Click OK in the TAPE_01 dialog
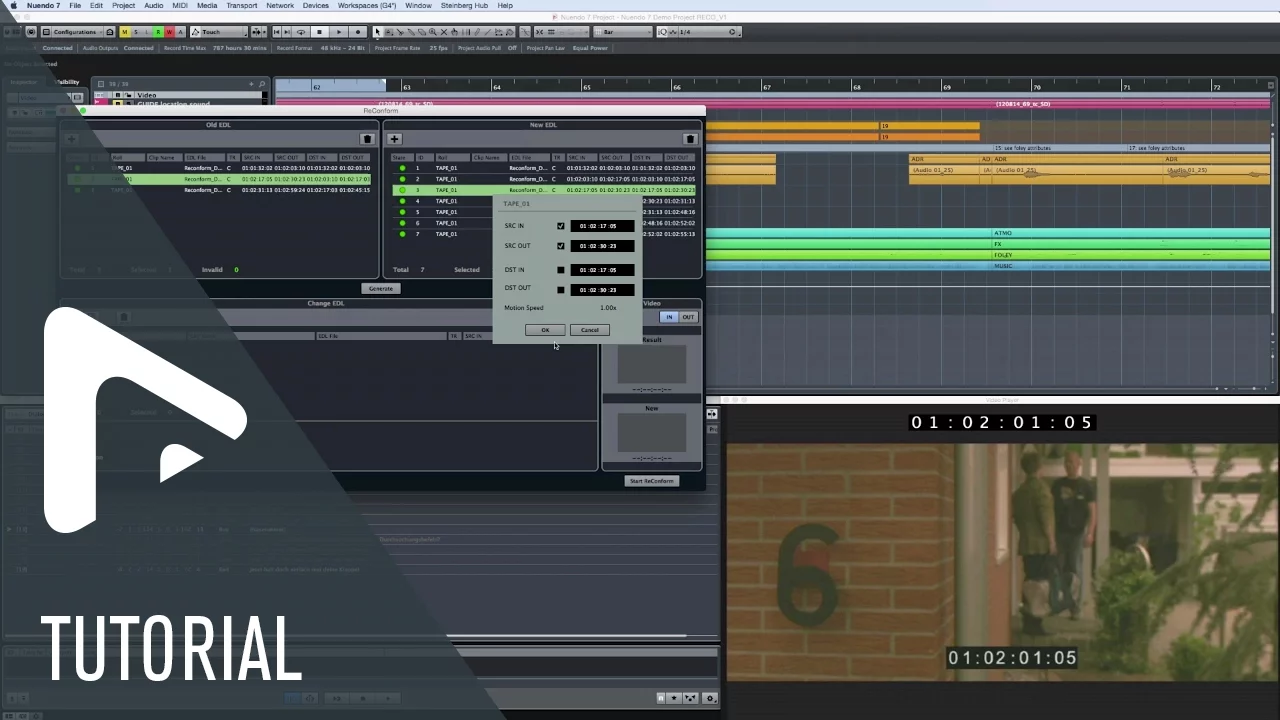This screenshot has width=1280, height=720. tap(544, 330)
